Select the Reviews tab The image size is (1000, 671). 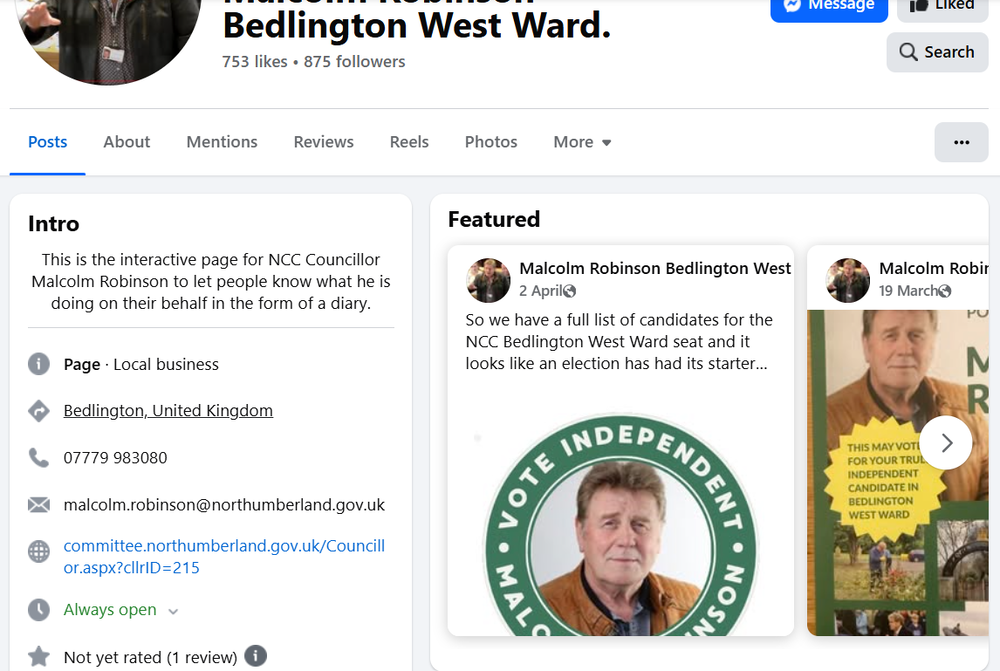pyautogui.click(x=323, y=142)
